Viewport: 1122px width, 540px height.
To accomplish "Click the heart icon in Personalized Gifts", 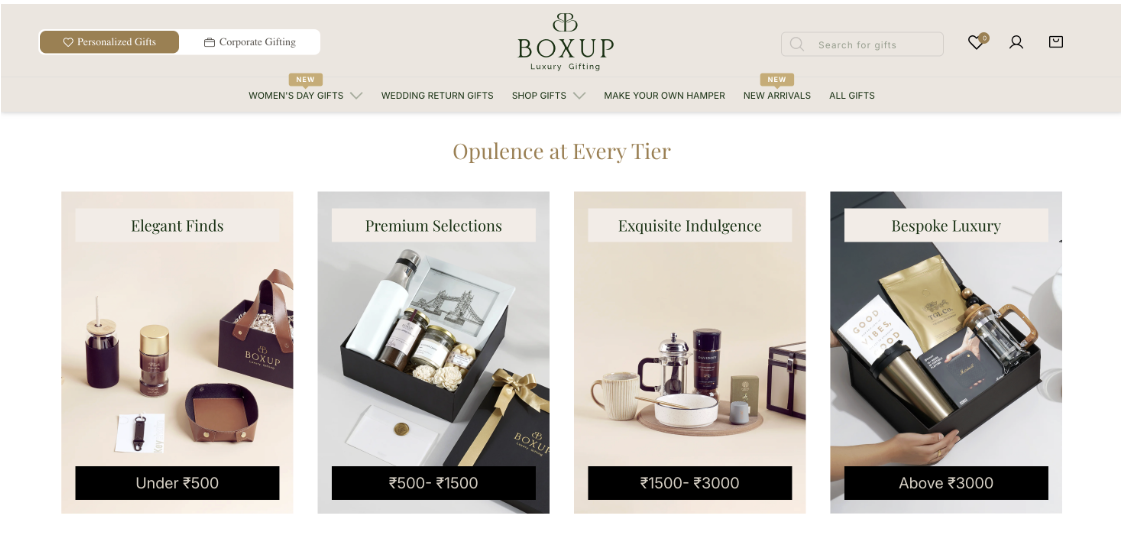I will [68, 42].
